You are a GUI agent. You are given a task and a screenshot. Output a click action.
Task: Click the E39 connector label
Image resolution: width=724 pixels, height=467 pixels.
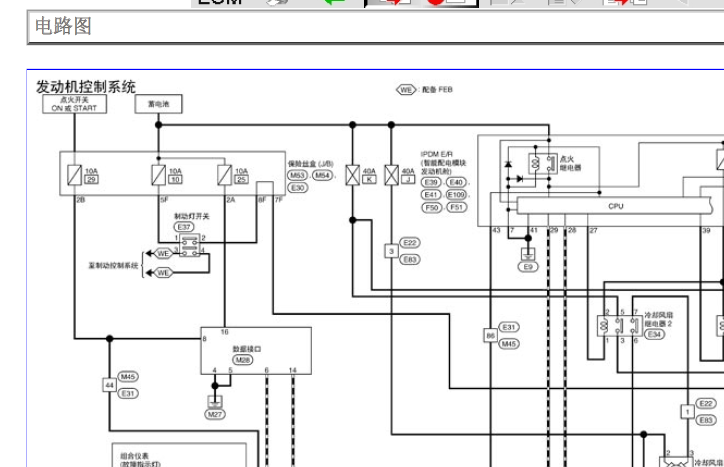431,182
